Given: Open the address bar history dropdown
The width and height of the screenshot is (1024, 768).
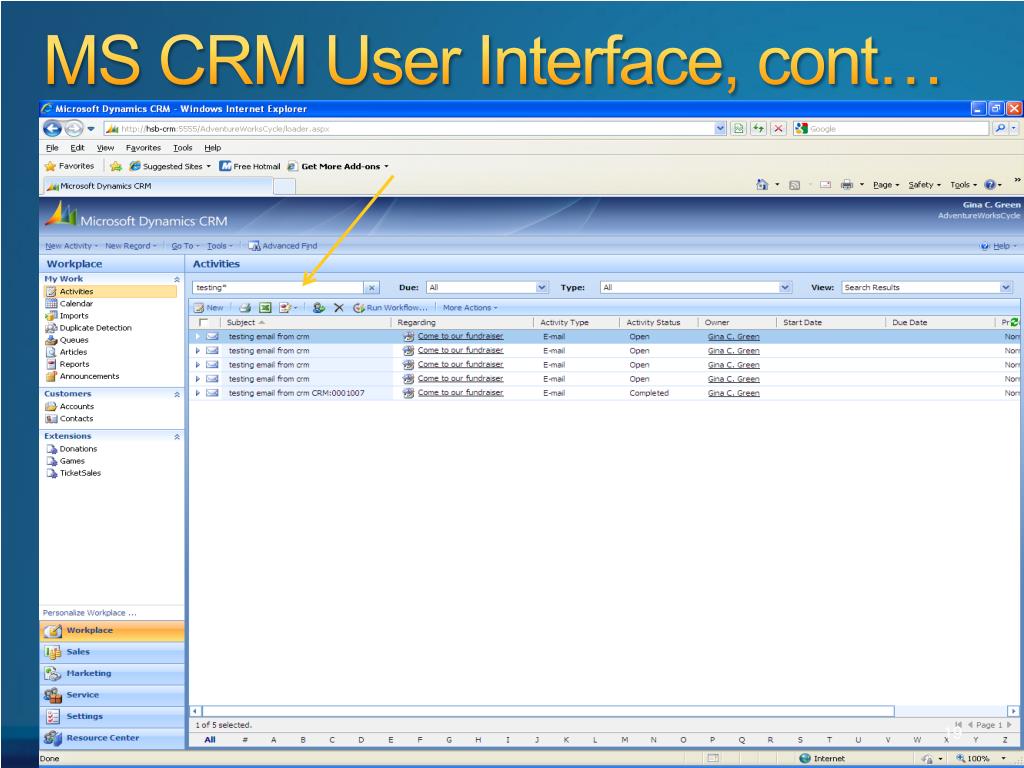Looking at the screenshot, I should click(720, 129).
